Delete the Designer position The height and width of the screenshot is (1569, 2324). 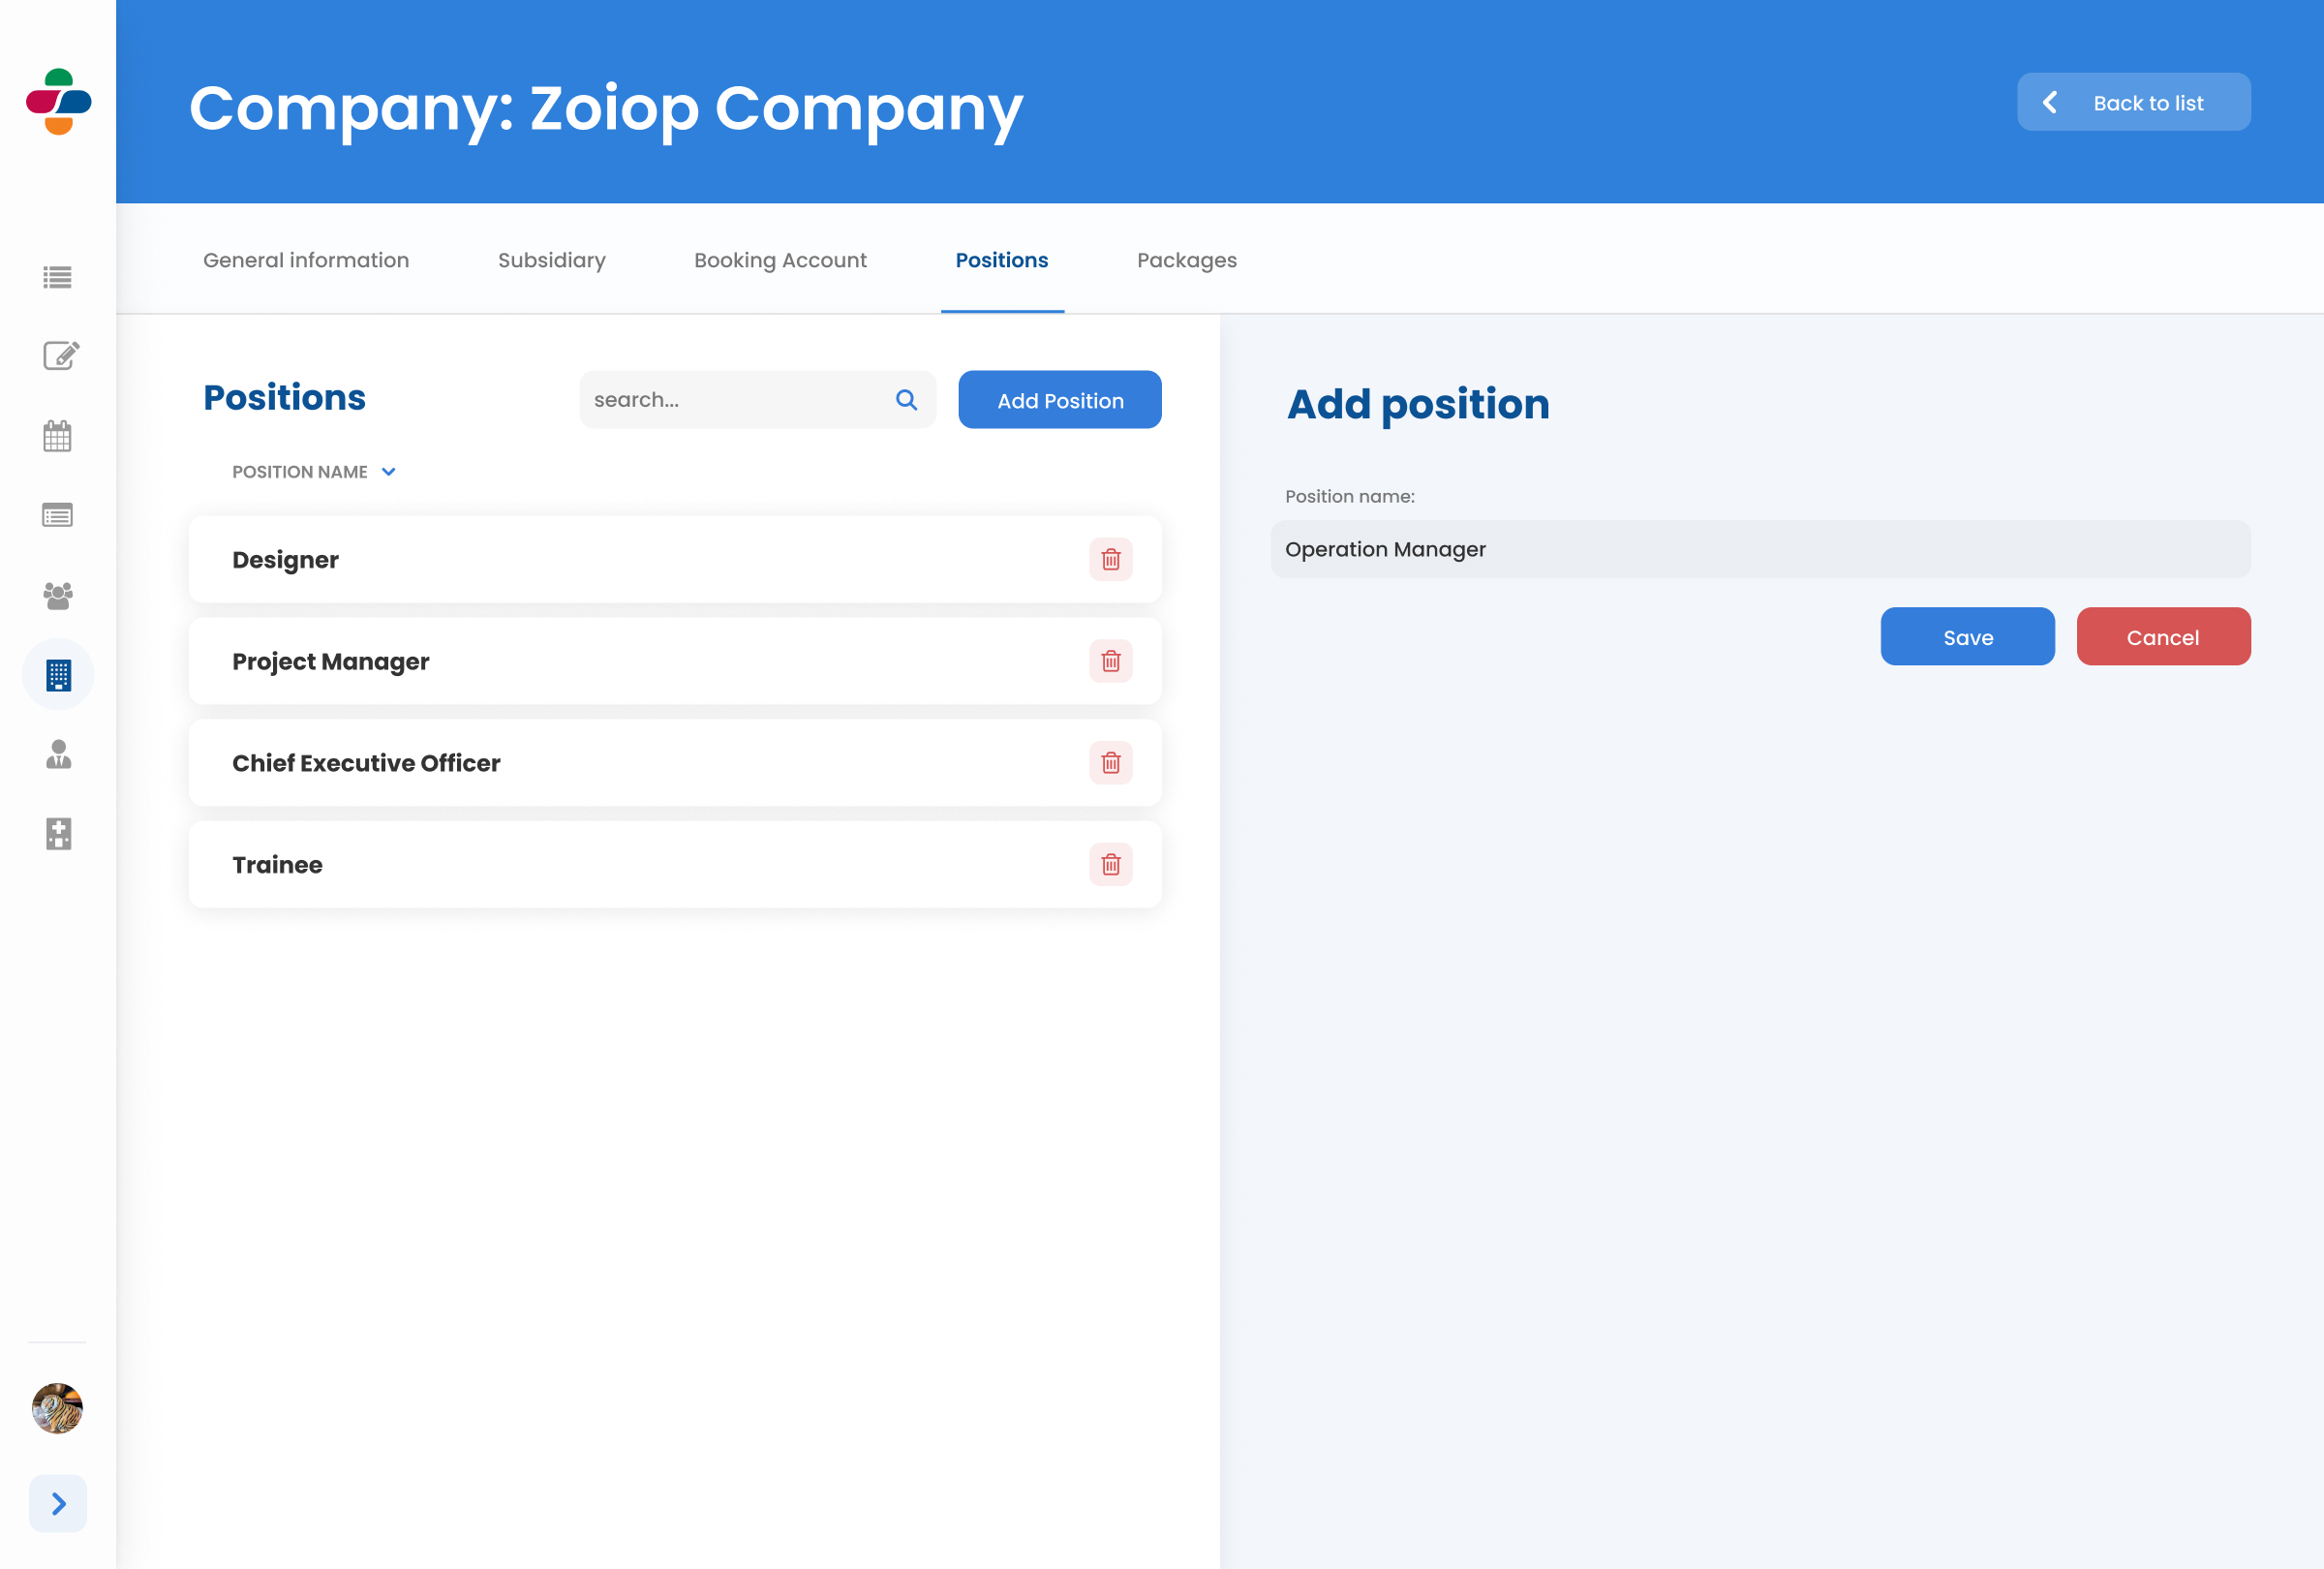1110,559
